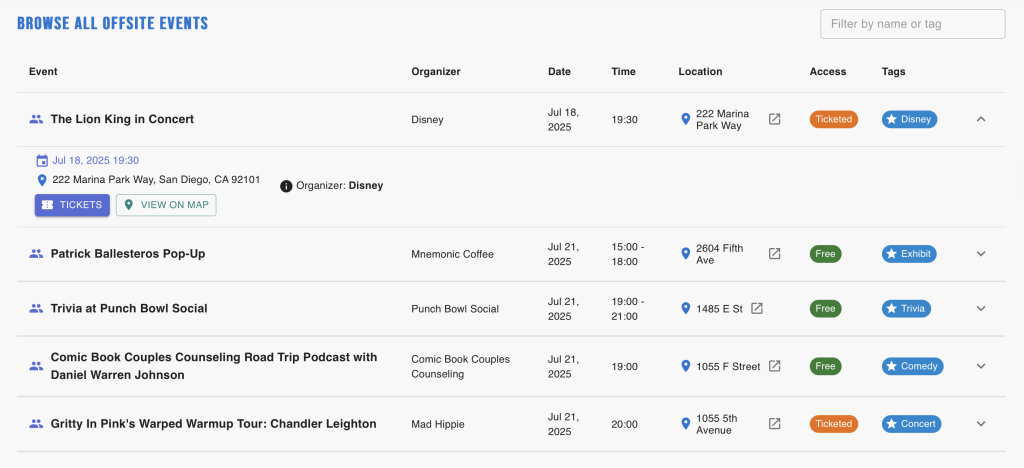The width and height of the screenshot is (1024, 468).
Task: Click the info icon beside Organizer: Disney
Action: [286, 186]
